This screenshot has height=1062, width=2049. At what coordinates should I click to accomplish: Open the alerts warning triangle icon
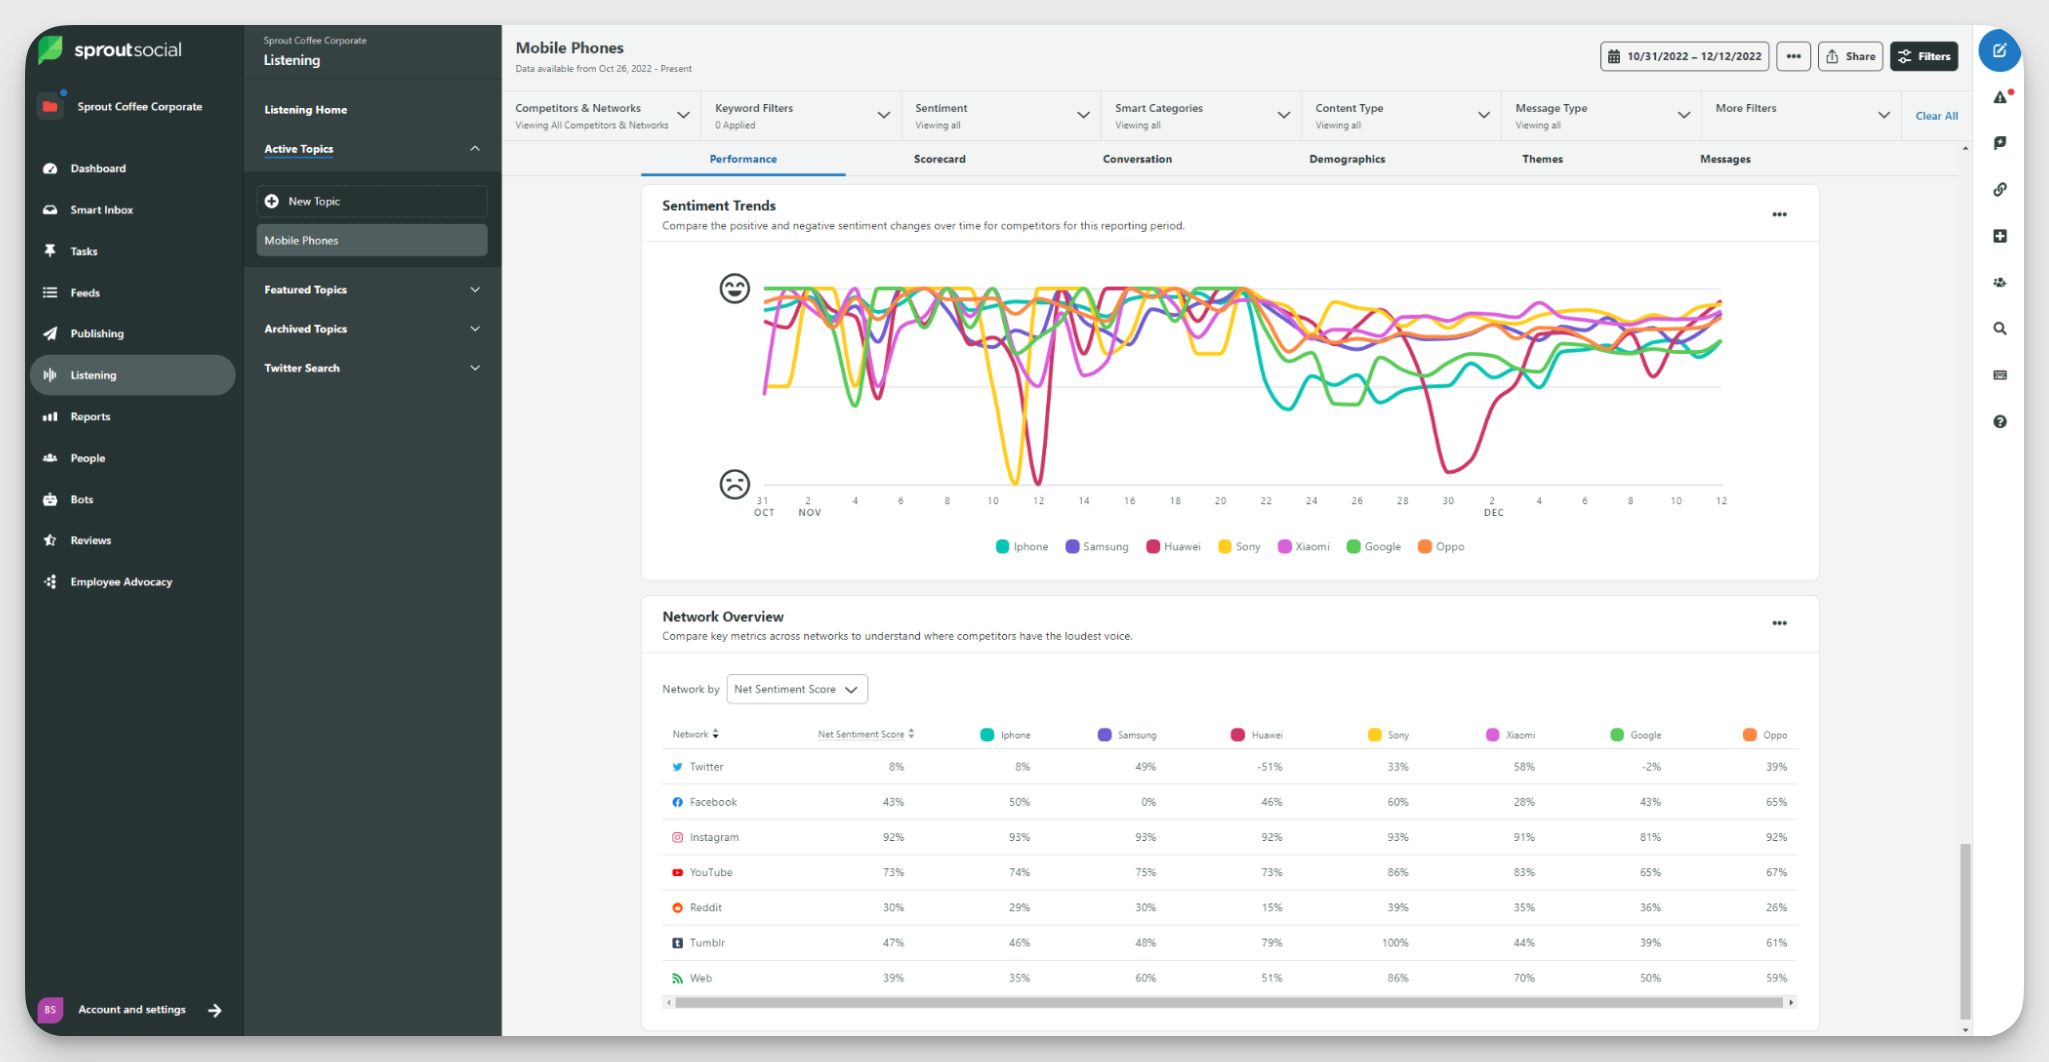click(2000, 97)
